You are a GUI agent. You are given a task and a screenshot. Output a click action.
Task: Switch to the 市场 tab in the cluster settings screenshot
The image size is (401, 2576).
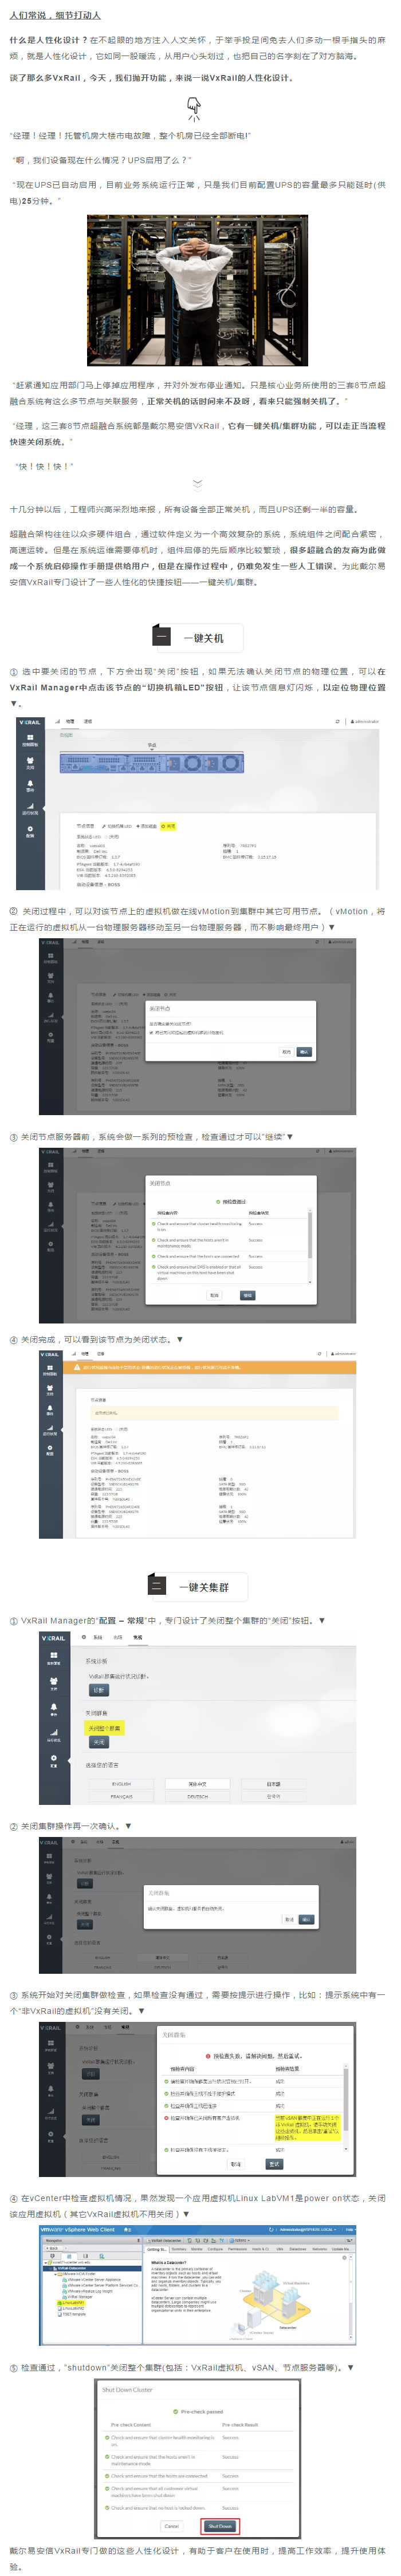118,1637
